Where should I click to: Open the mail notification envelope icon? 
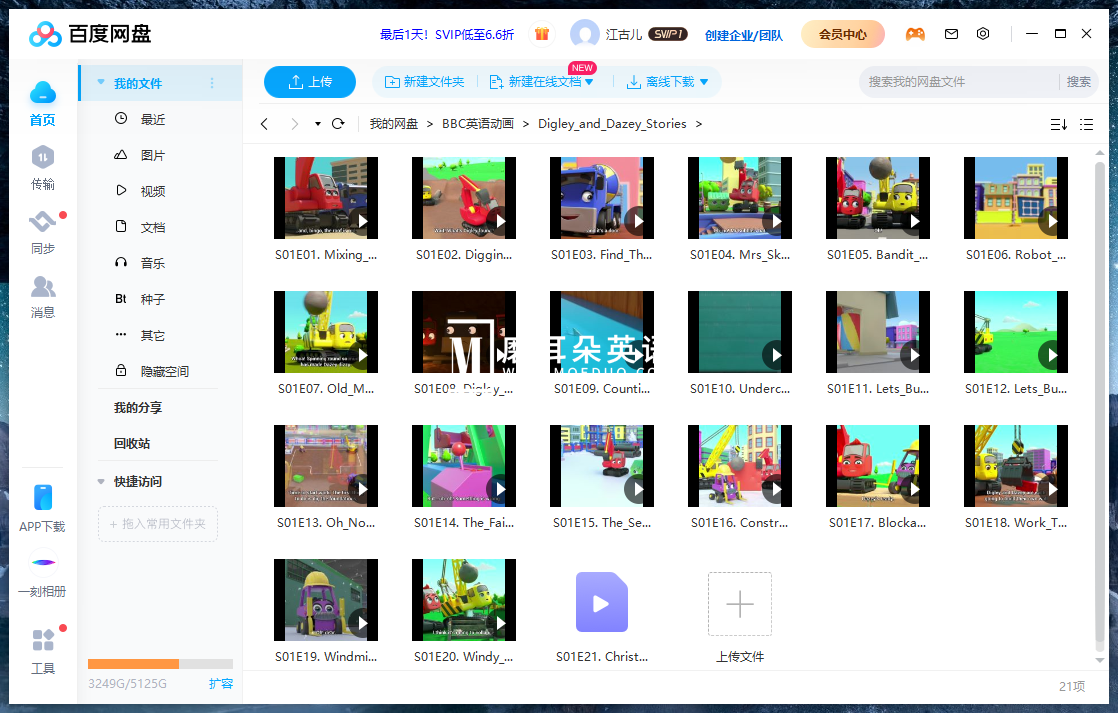pos(951,34)
